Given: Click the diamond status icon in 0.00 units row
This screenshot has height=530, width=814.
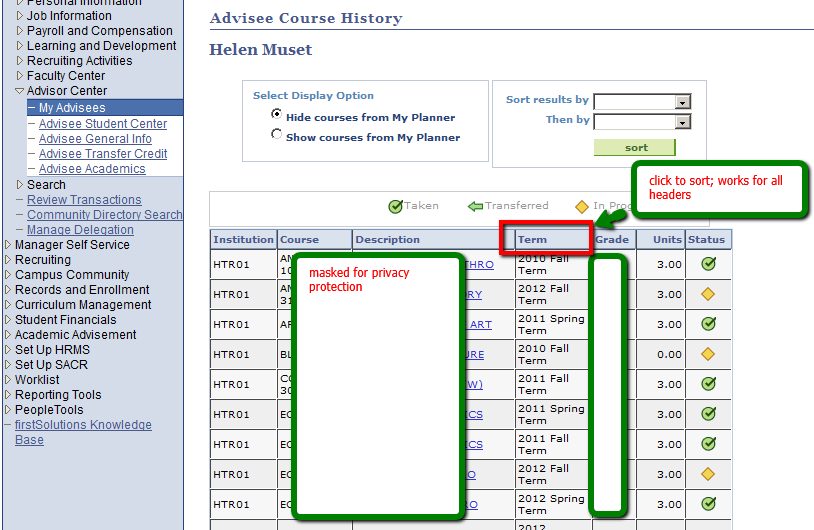Looking at the screenshot, I should point(708,354).
